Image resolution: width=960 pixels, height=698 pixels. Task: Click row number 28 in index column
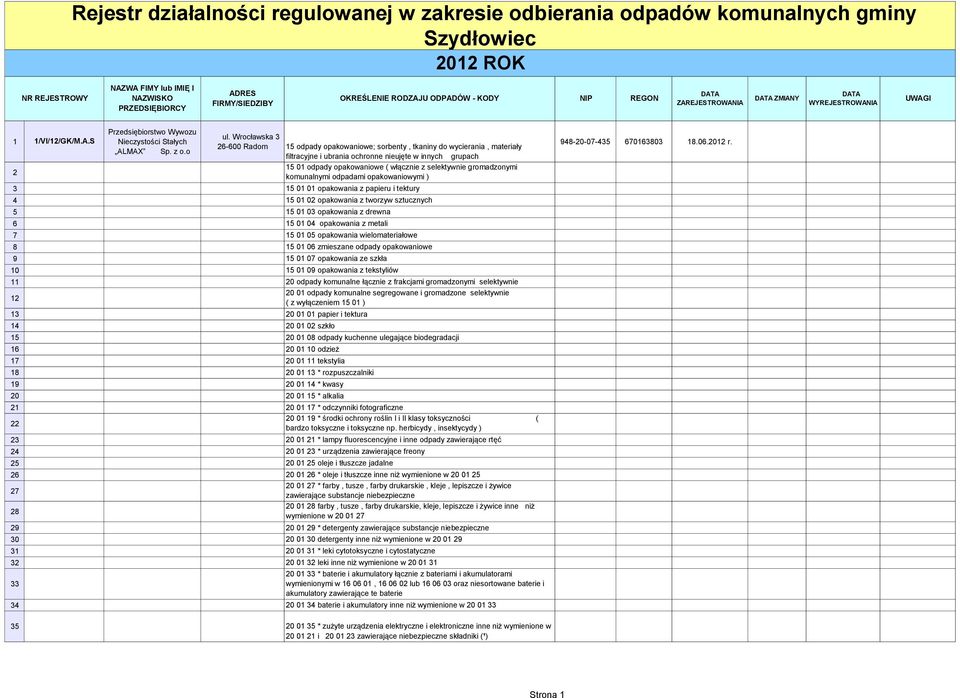(15, 511)
